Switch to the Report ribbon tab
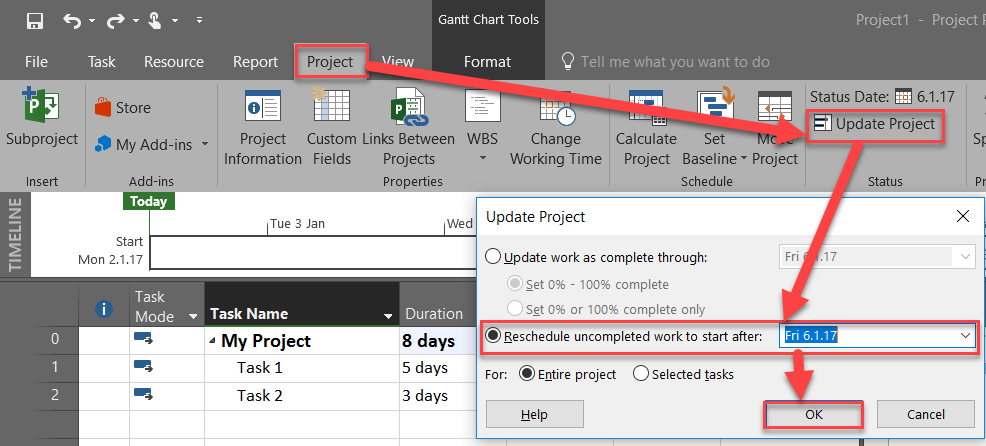This screenshot has width=986, height=446. click(x=255, y=62)
